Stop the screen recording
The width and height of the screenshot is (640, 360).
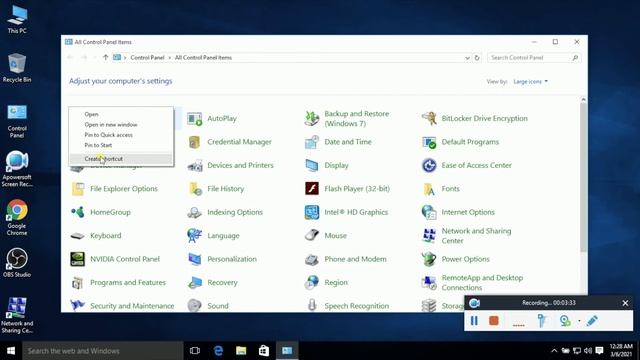(x=494, y=321)
